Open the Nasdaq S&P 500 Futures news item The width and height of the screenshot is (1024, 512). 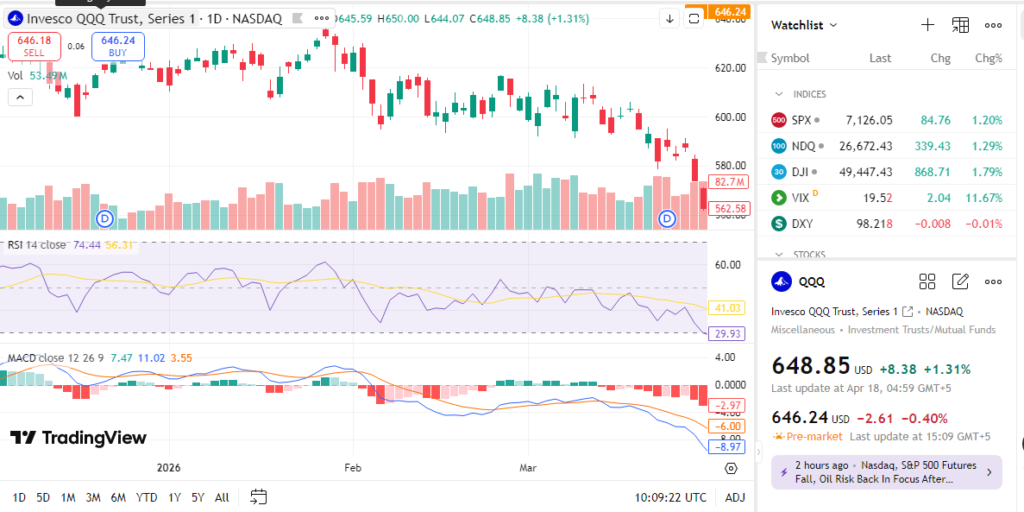[x=886, y=472]
